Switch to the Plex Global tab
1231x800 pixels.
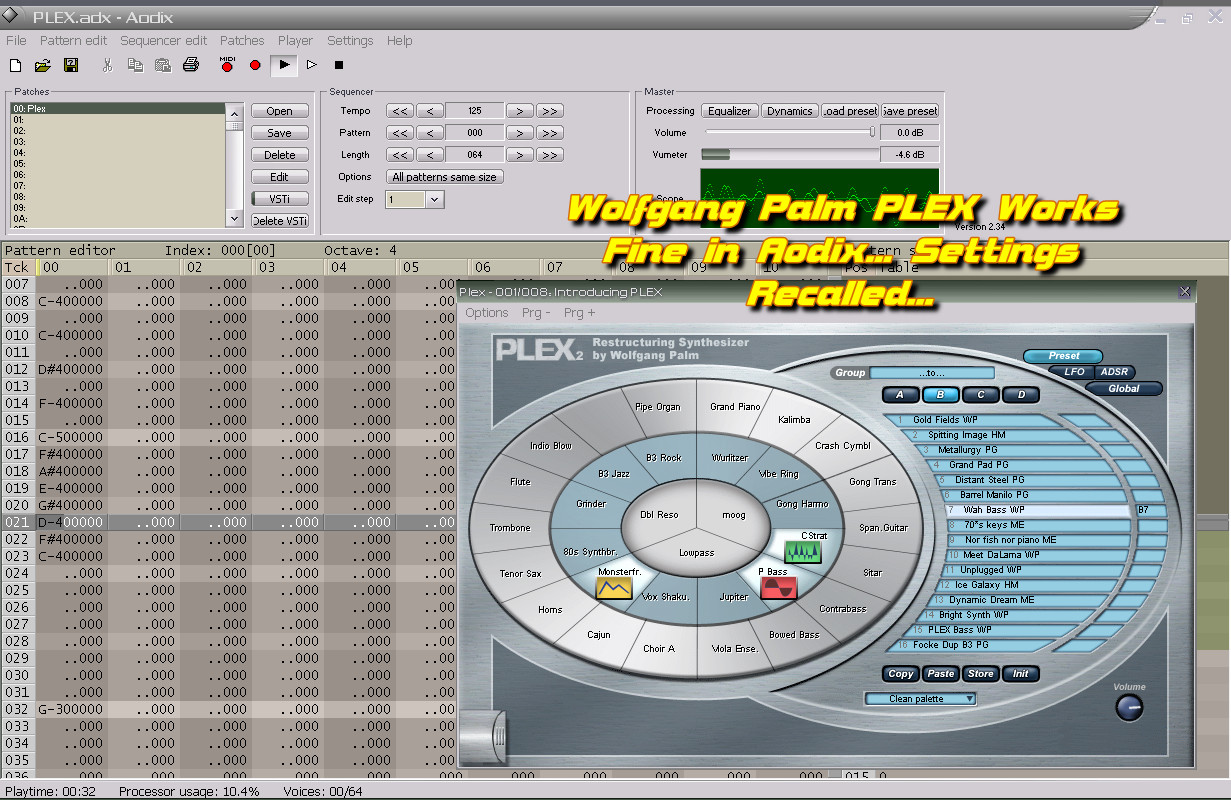click(1124, 388)
